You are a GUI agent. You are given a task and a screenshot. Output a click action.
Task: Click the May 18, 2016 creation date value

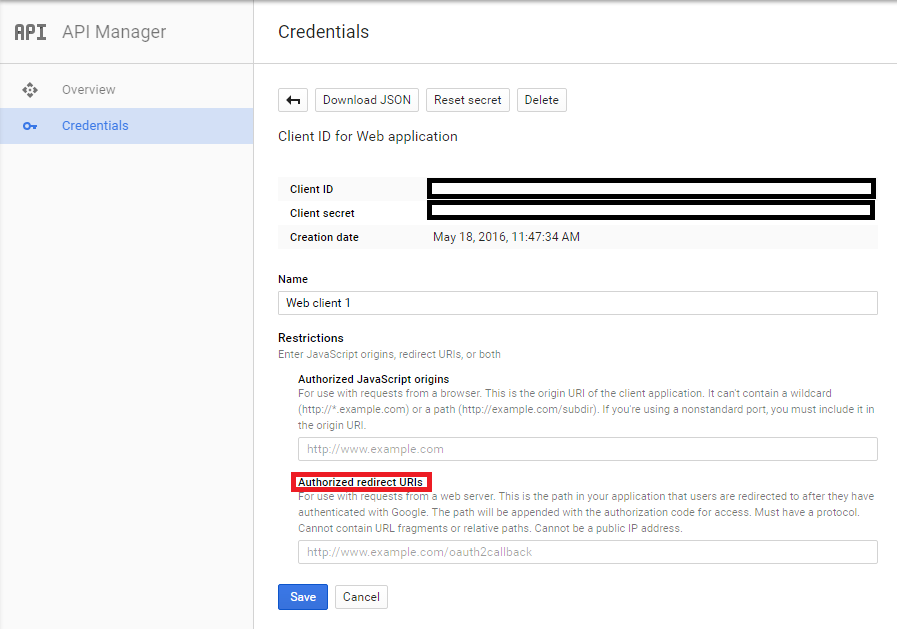click(506, 237)
